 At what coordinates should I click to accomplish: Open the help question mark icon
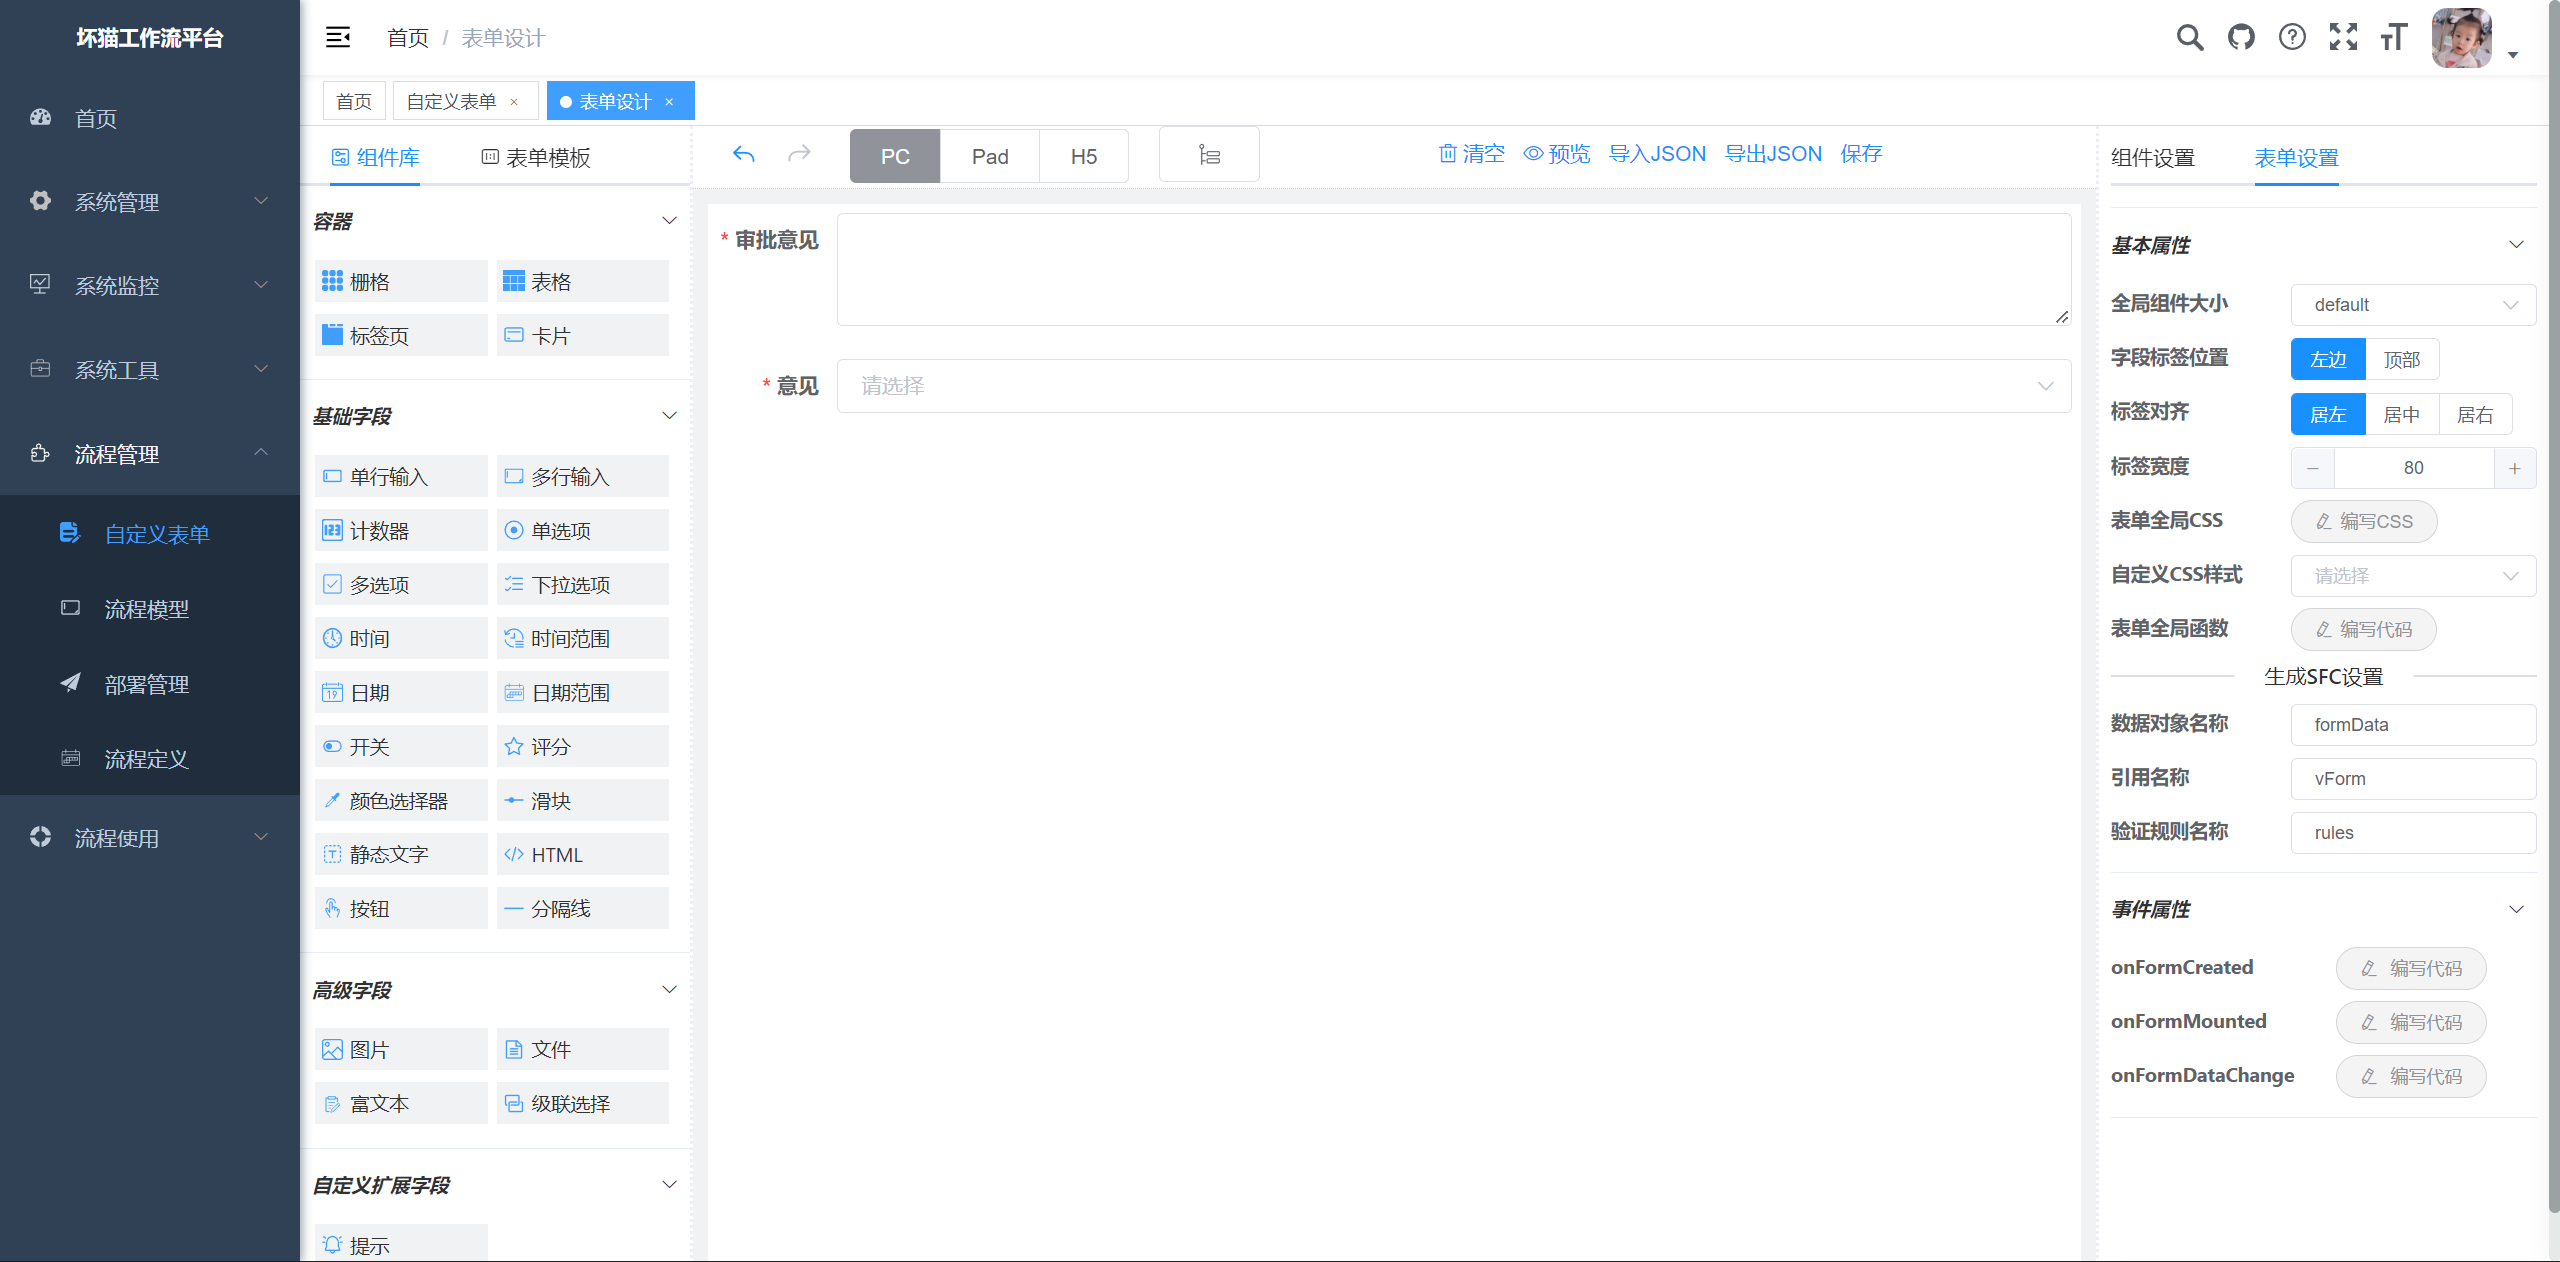coord(2292,38)
